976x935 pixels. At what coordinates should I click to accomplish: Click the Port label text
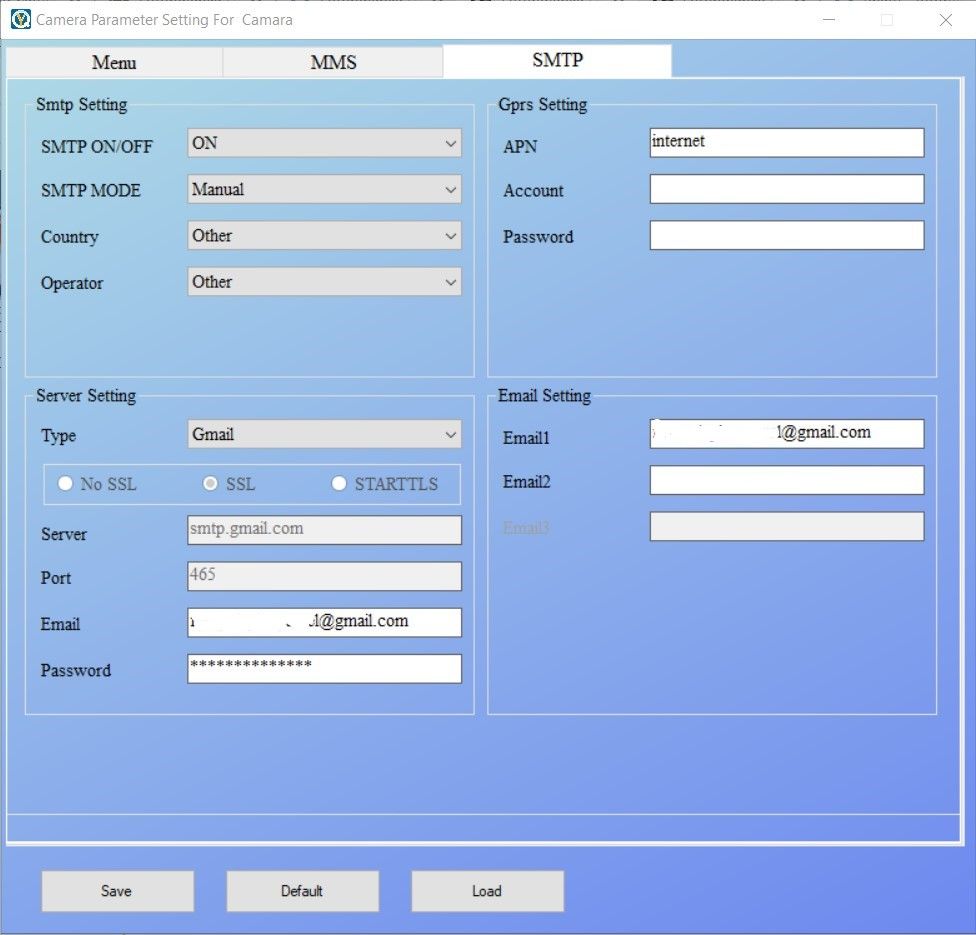tap(56, 578)
